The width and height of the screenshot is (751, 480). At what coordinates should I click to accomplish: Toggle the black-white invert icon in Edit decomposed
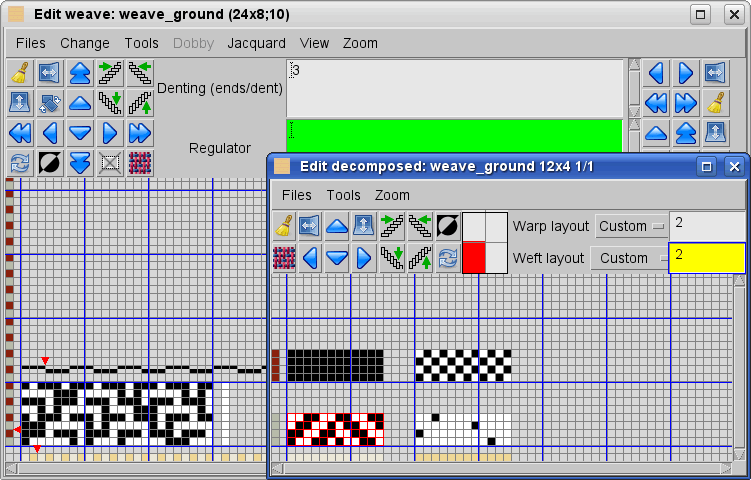[x=448, y=226]
